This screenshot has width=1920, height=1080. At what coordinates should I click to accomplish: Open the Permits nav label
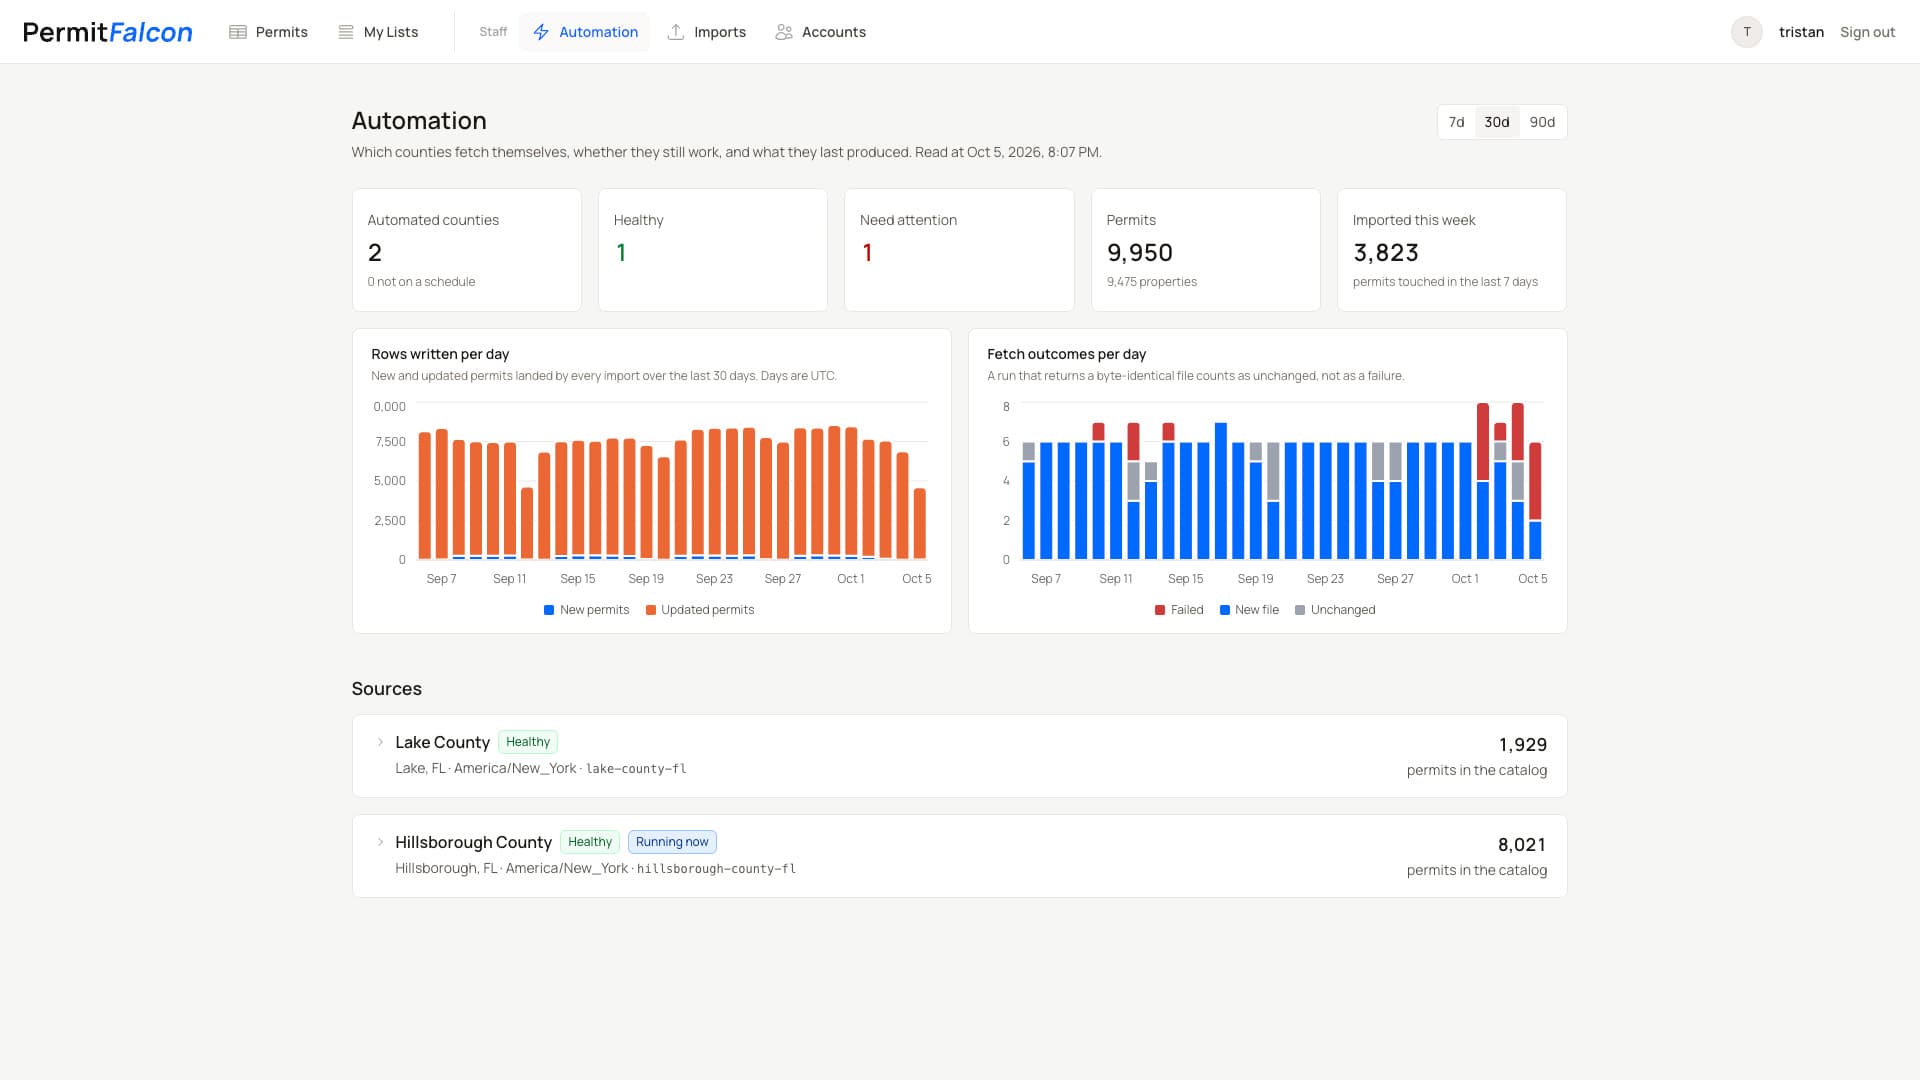[282, 32]
